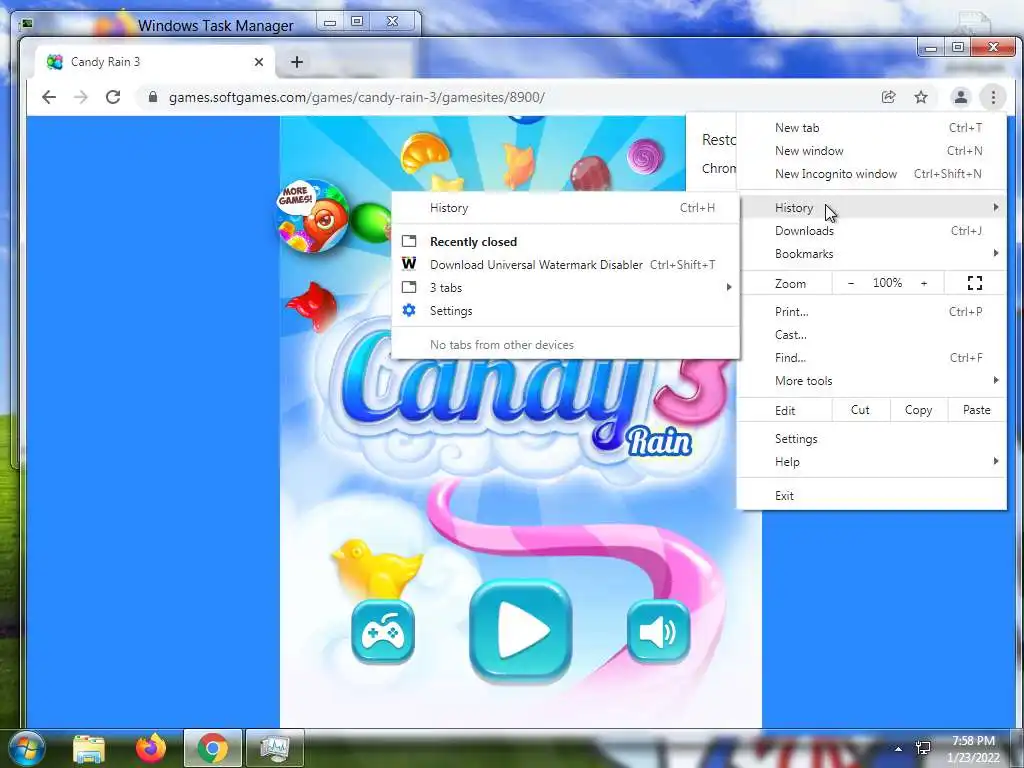Screen dimensions: 1024x768
Task: Open History page entry with Ctrl+H
Action: 566,208
